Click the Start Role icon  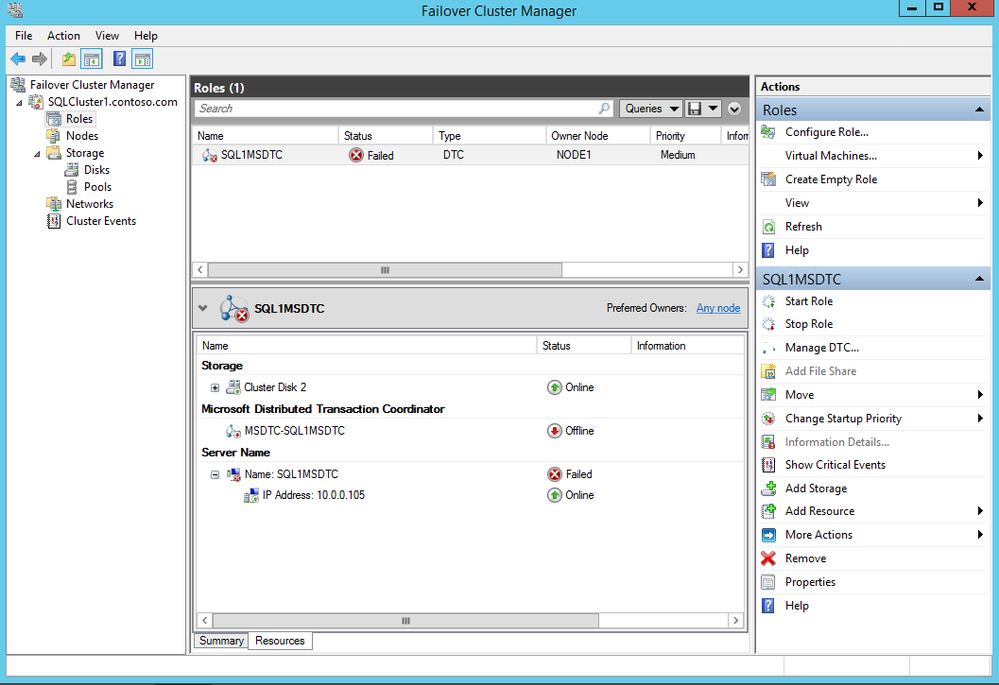tap(768, 301)
